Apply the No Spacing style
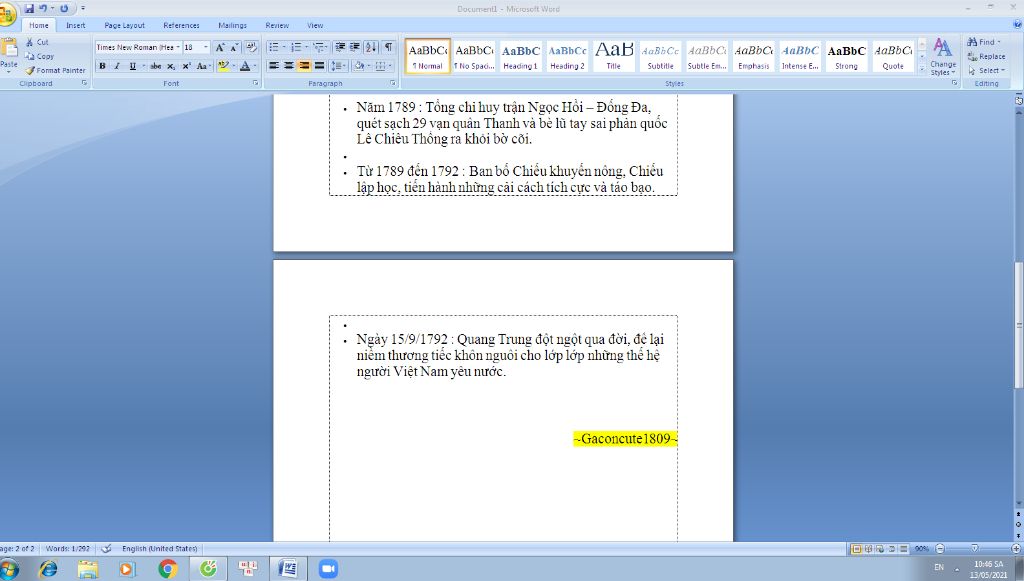This screenshot has width=1024, height=581. click(474, 56)
